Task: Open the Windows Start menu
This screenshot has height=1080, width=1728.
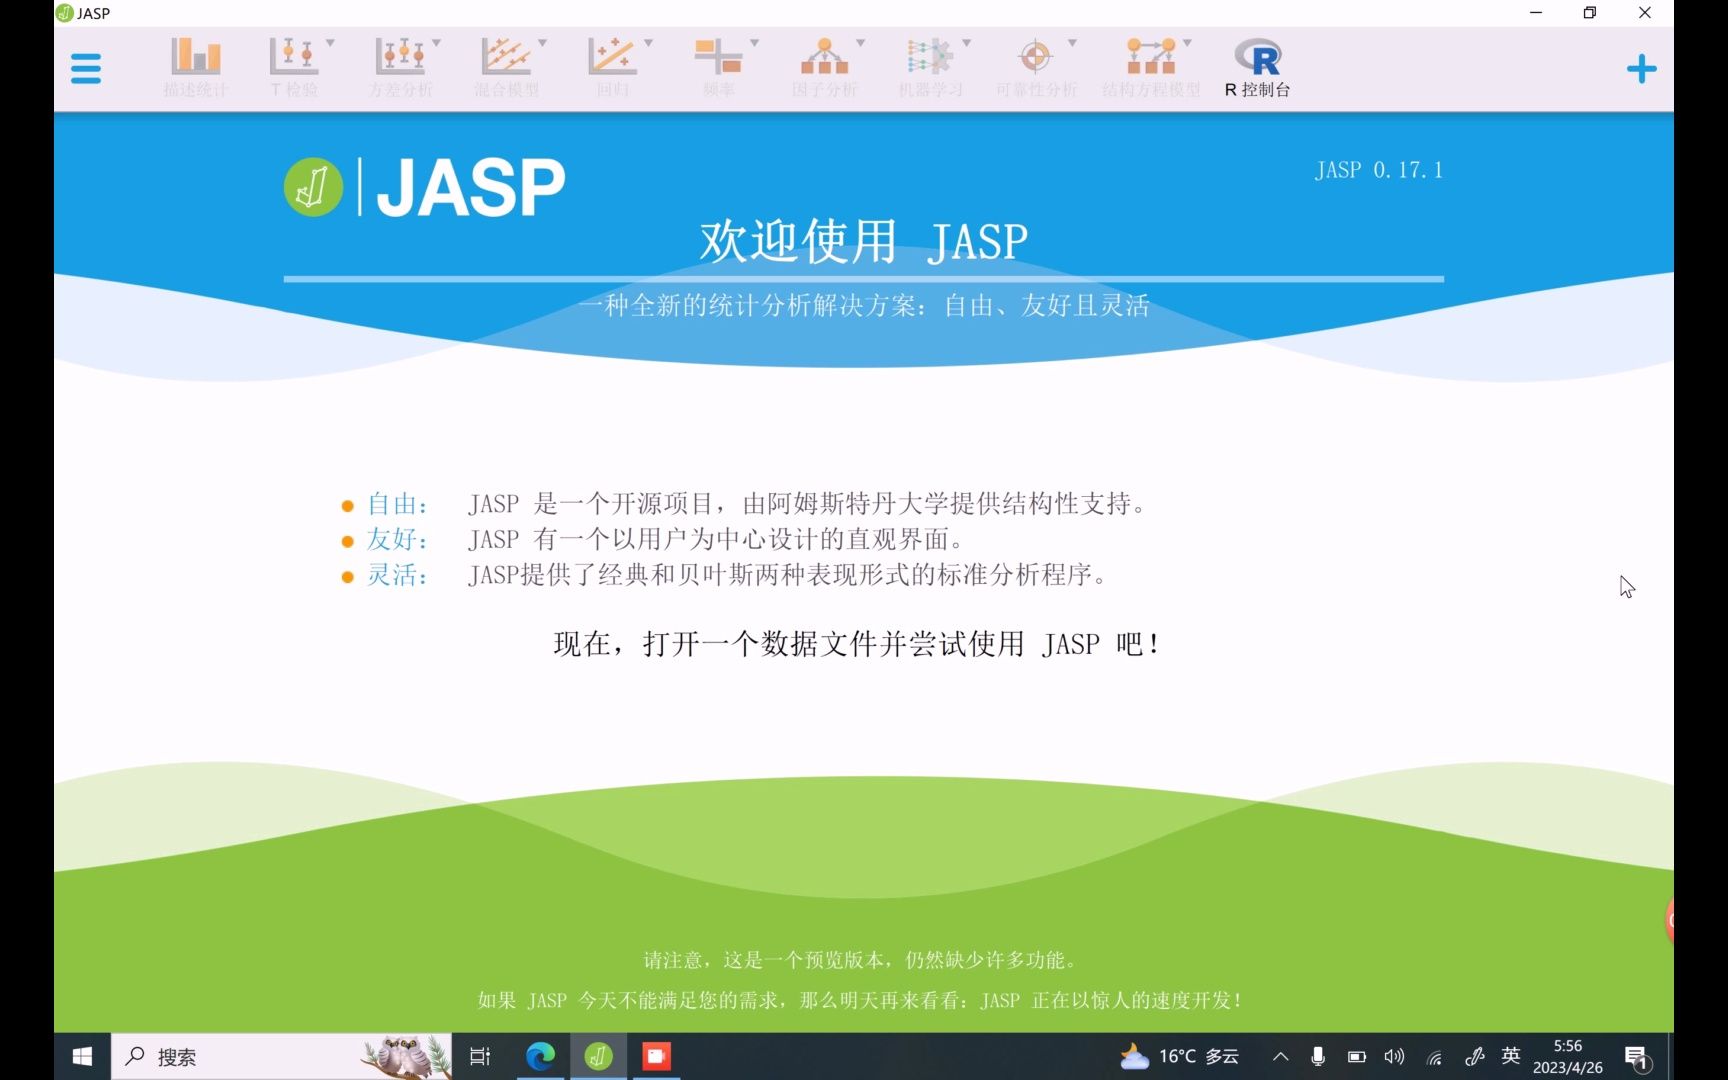Action: (x=82, y=1056)
